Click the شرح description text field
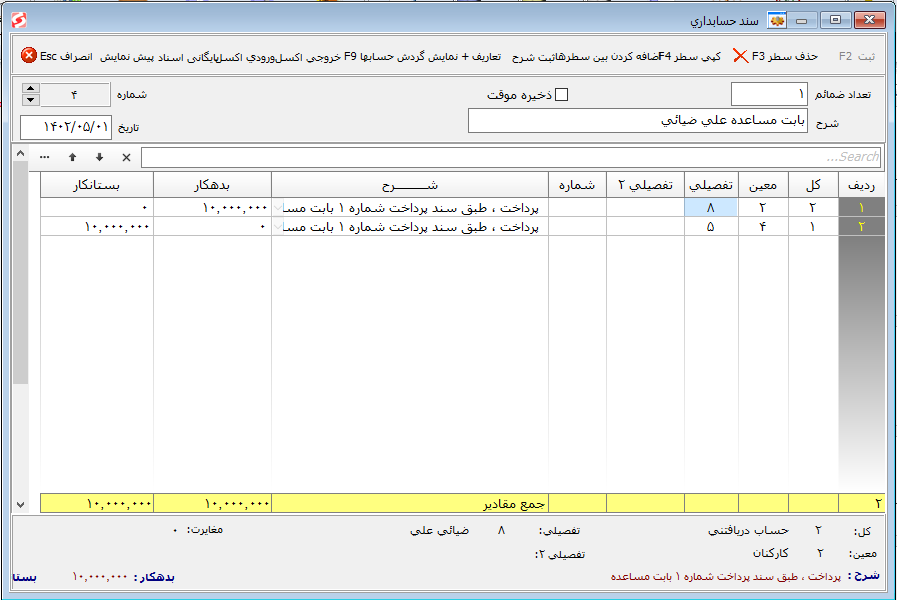The image size is (897, 600). tap(638, 121)
